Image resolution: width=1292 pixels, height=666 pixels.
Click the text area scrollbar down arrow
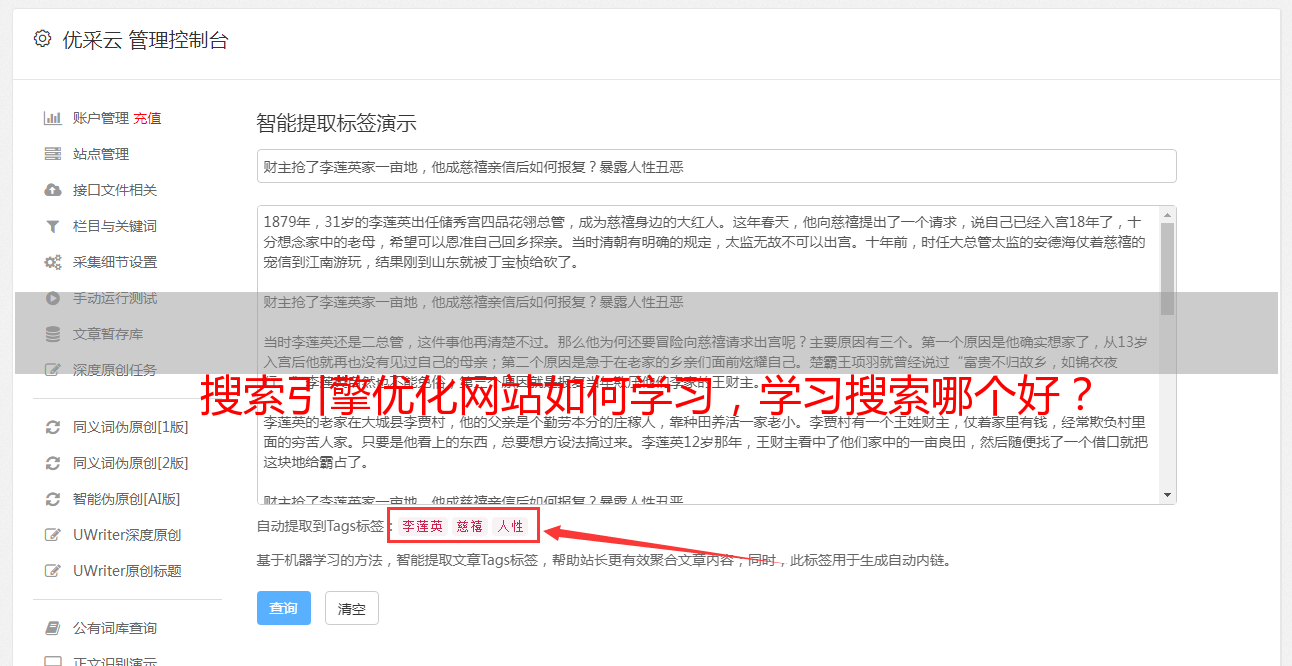1167,495
